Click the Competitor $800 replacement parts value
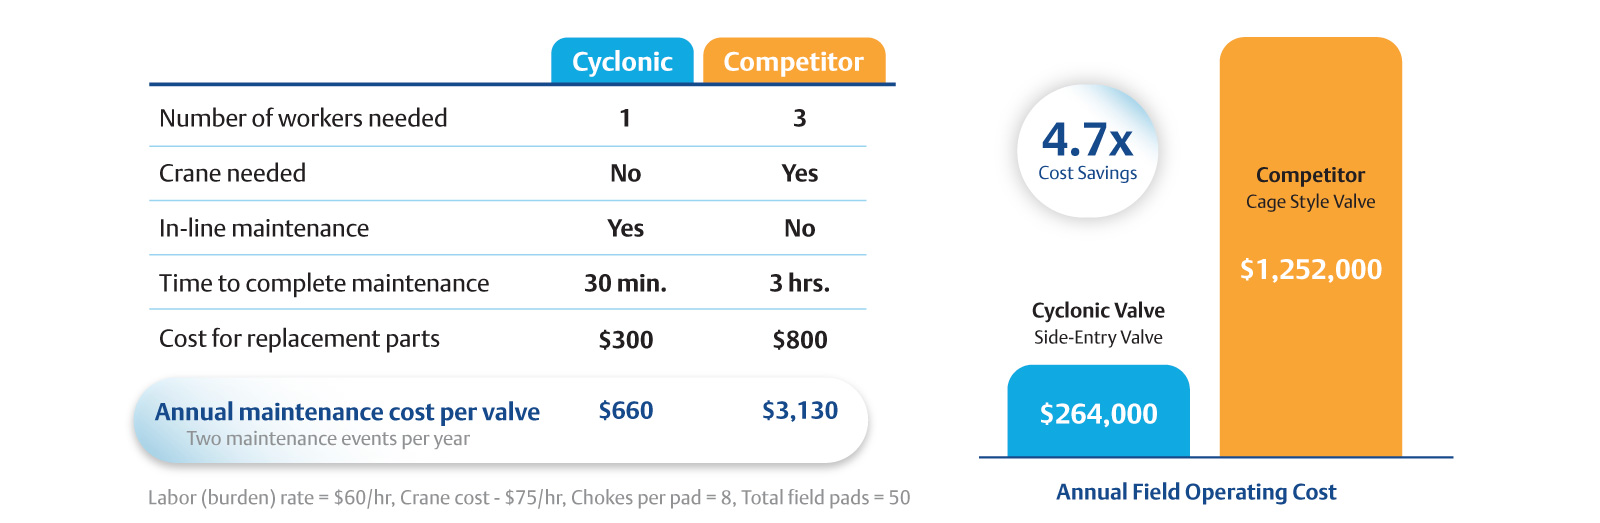Screen dimensions: 1600x523 coord(799,340)
